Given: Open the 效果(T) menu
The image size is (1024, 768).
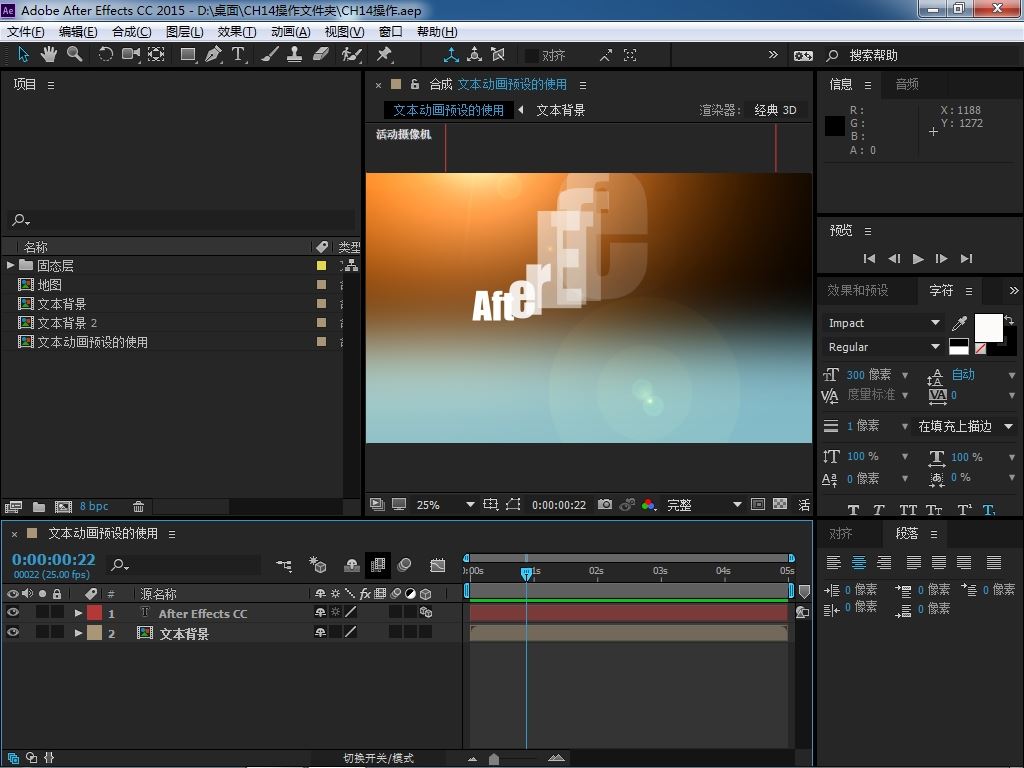Looking at the screenshot, I should pyautogui.click(x=236, y=31).
